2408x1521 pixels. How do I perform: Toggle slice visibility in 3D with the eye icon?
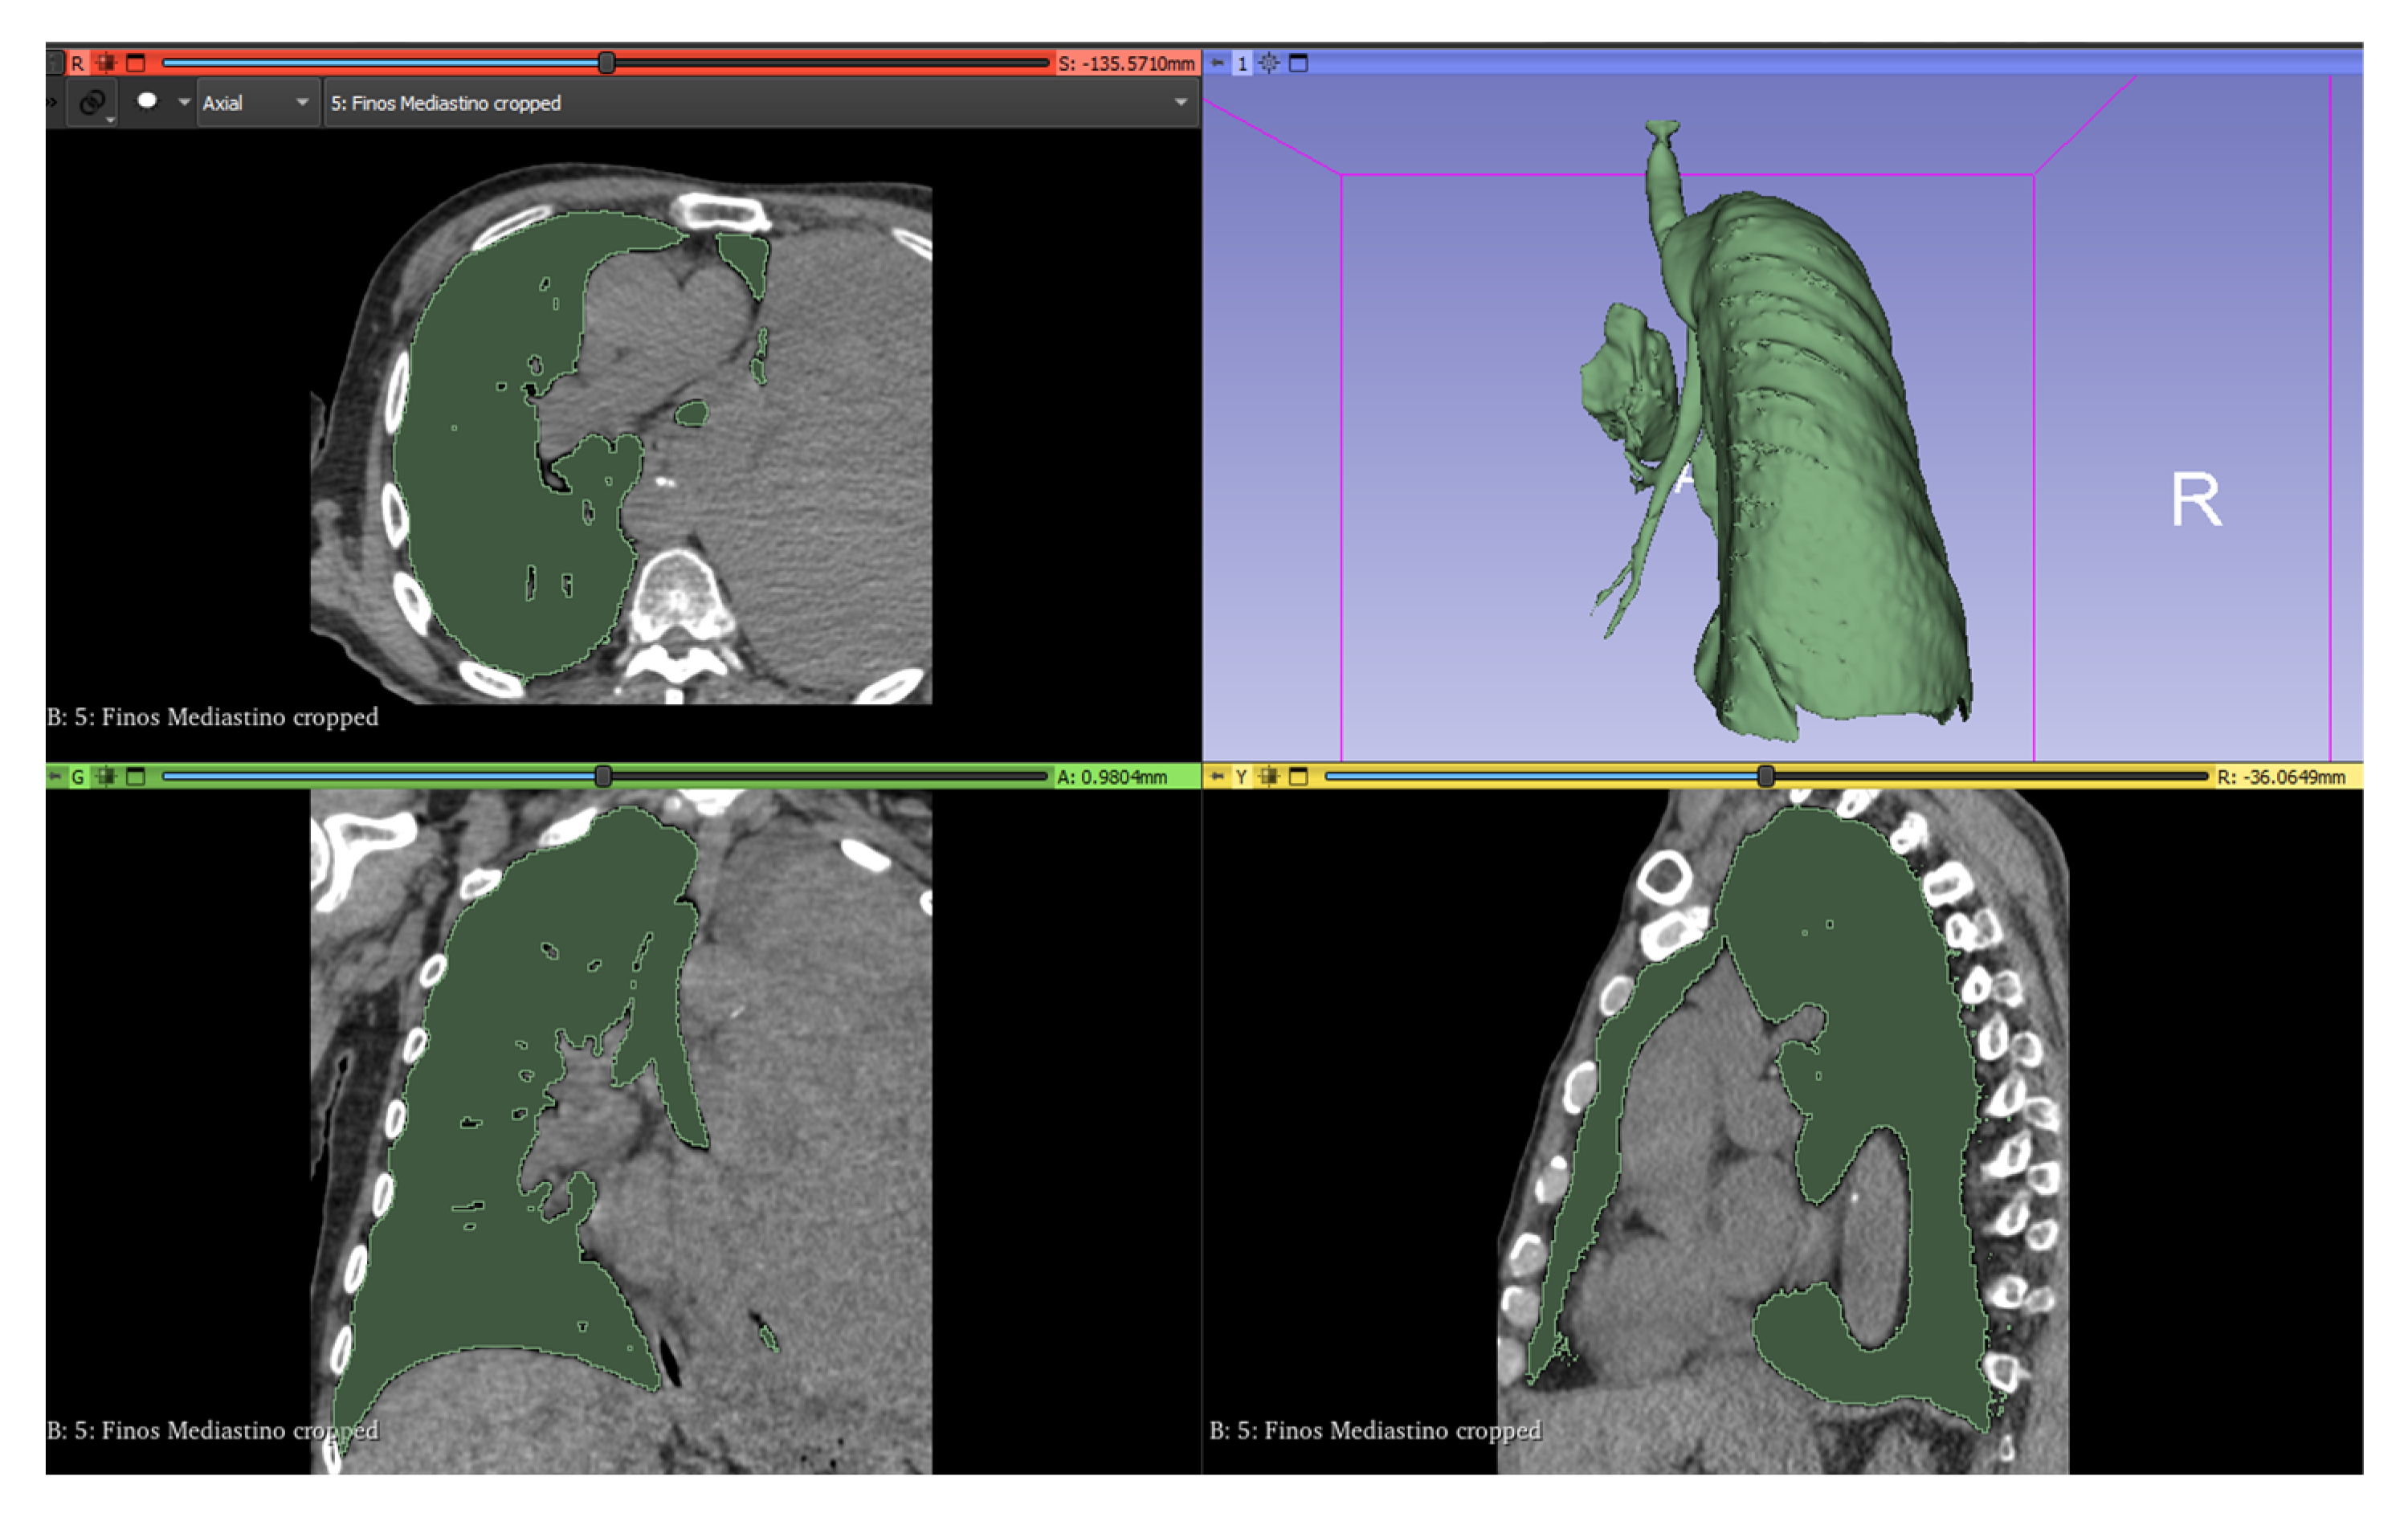[147, 101]
